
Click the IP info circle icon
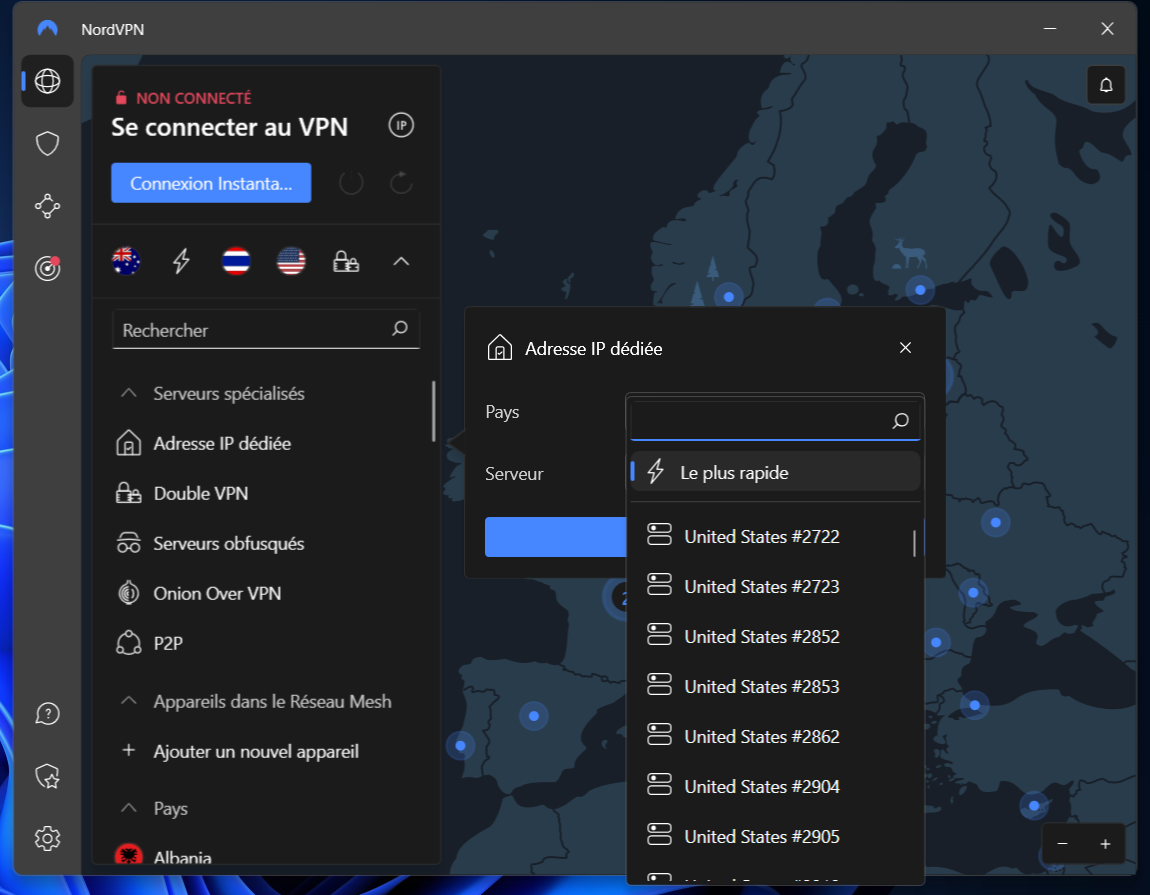click(x=401, y=125)
